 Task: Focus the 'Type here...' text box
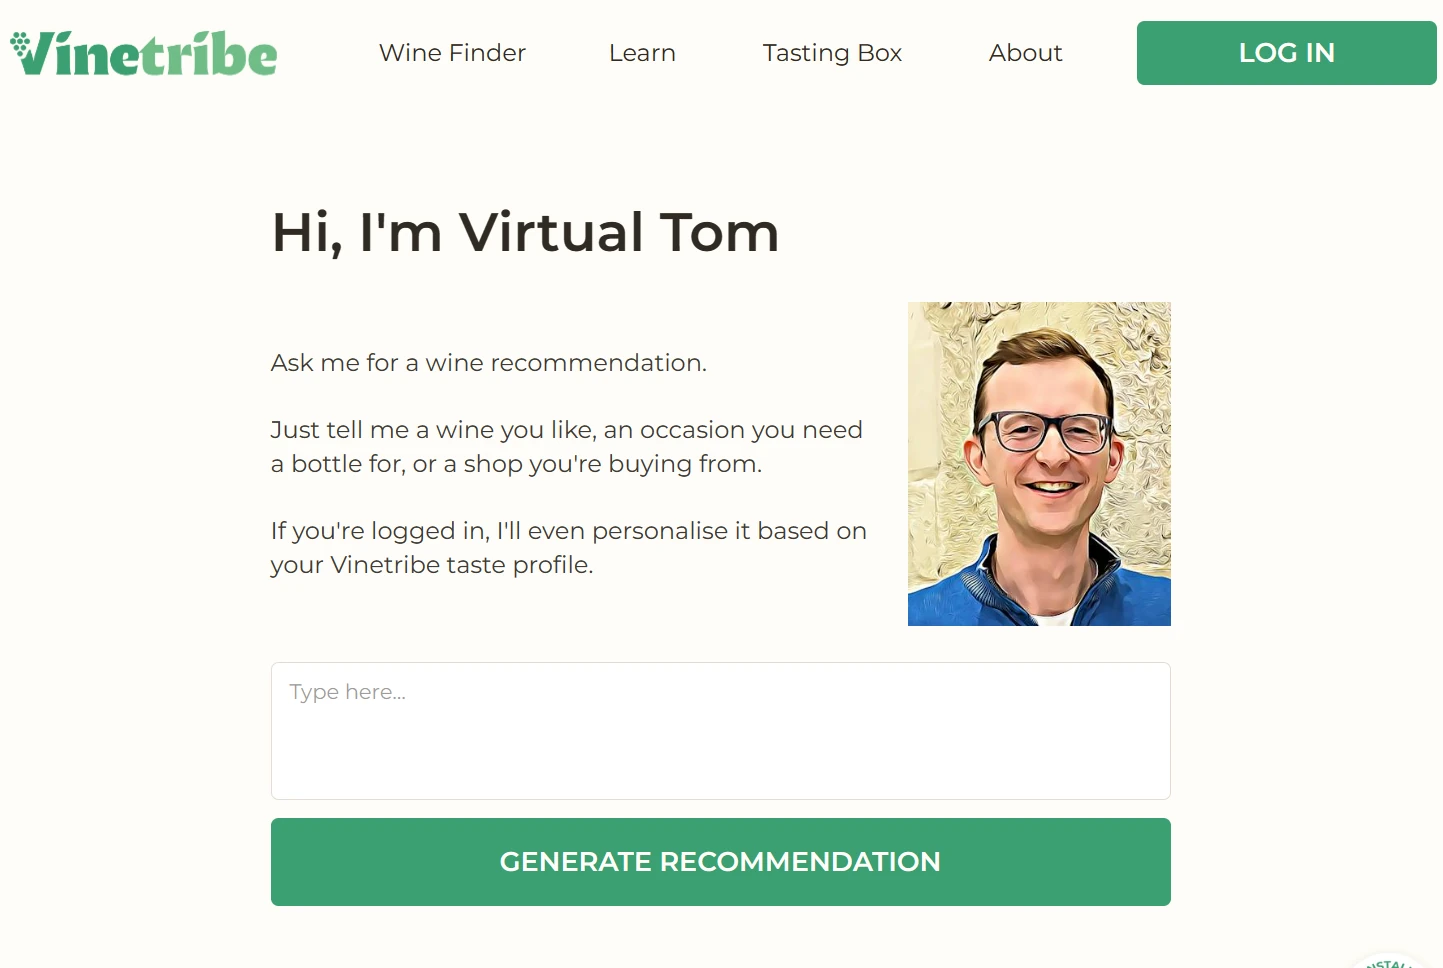720,731
